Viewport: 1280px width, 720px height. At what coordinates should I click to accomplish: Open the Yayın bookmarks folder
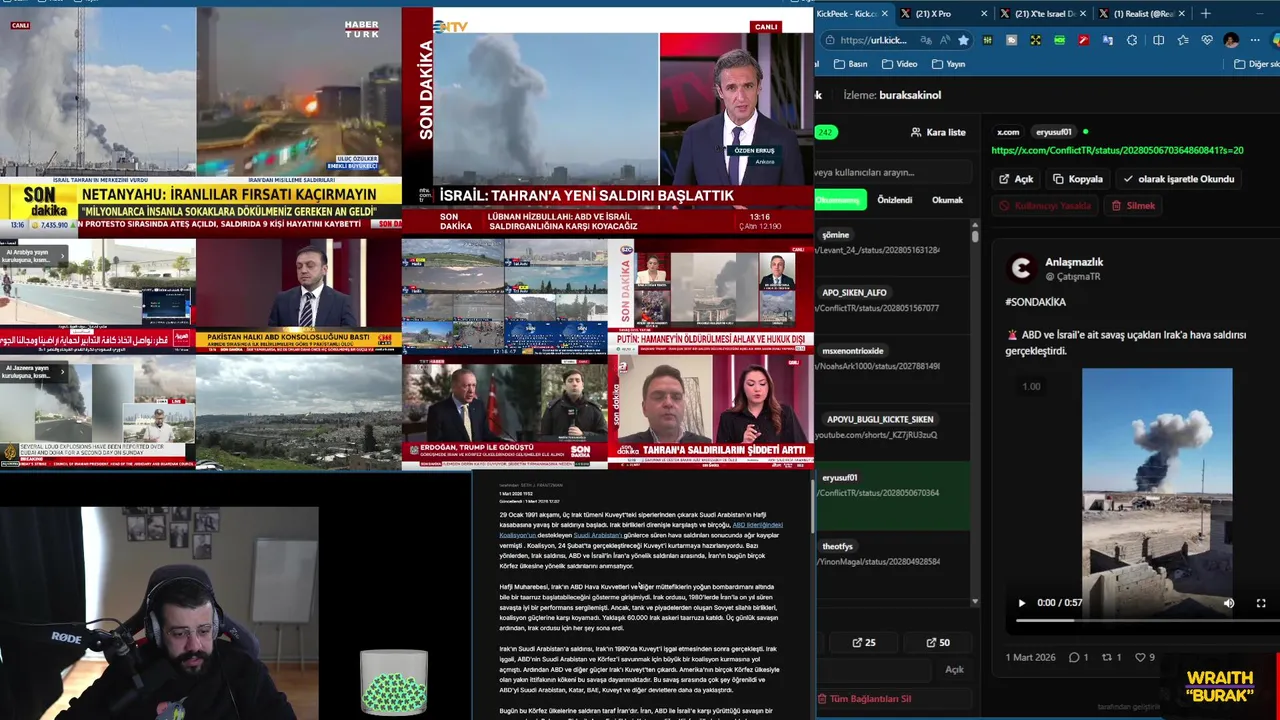[947, 64]
